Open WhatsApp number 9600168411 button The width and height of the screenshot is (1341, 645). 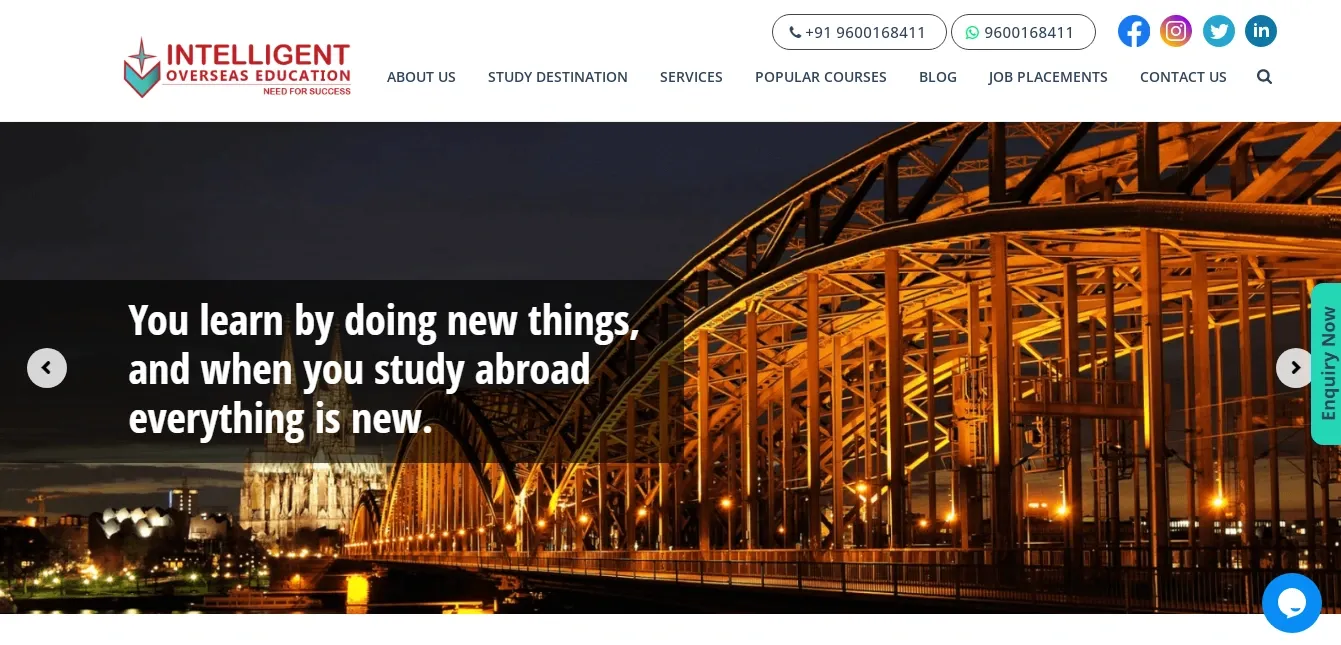click(x=1023, y=32)
